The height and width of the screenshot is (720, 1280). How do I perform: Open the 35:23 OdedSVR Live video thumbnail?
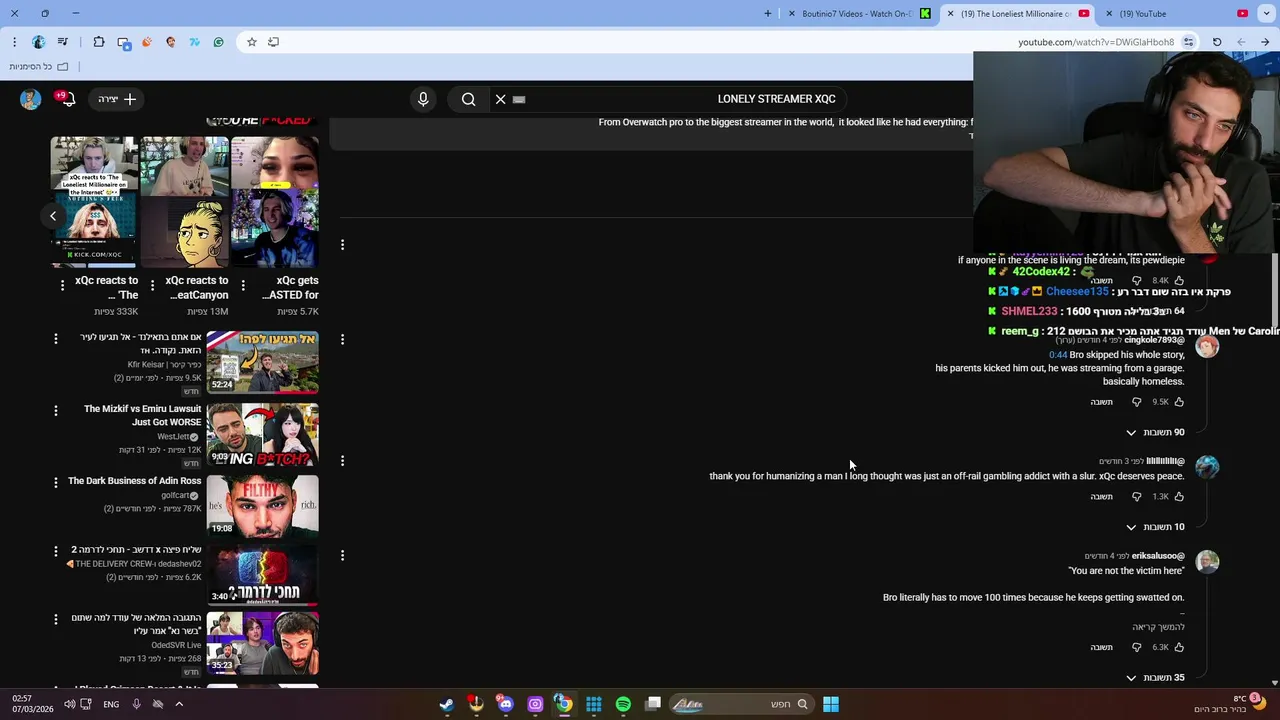coord(263,643)
